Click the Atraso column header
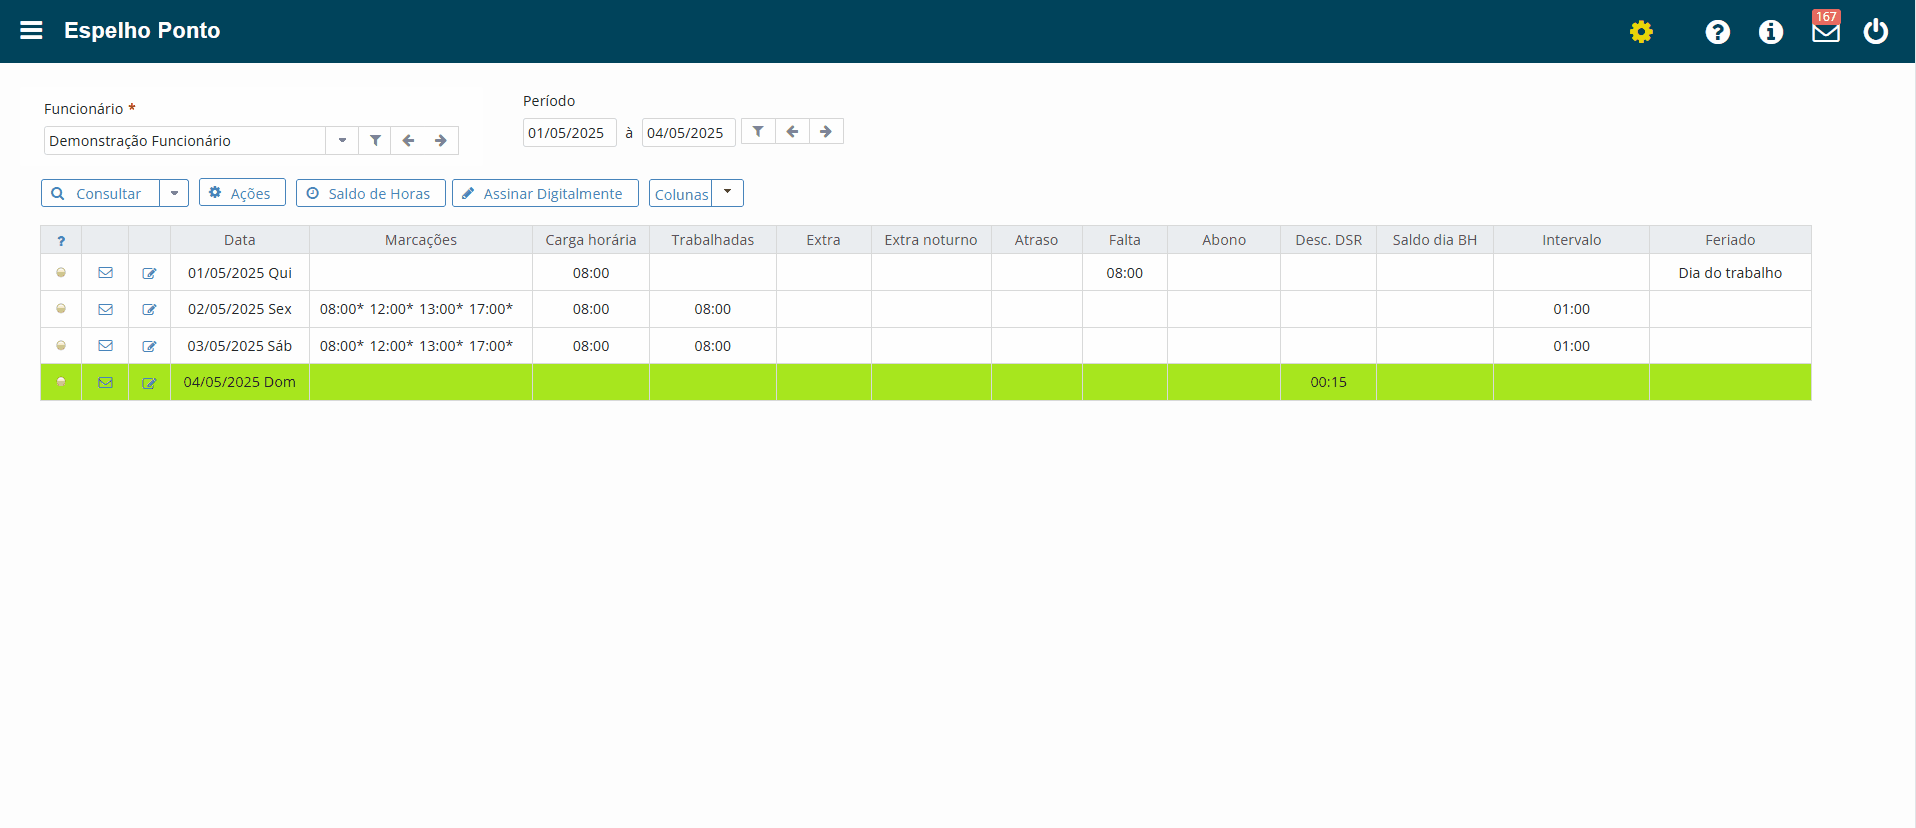The width and height of the screenshot is (1916, 828). point(1036,240)
